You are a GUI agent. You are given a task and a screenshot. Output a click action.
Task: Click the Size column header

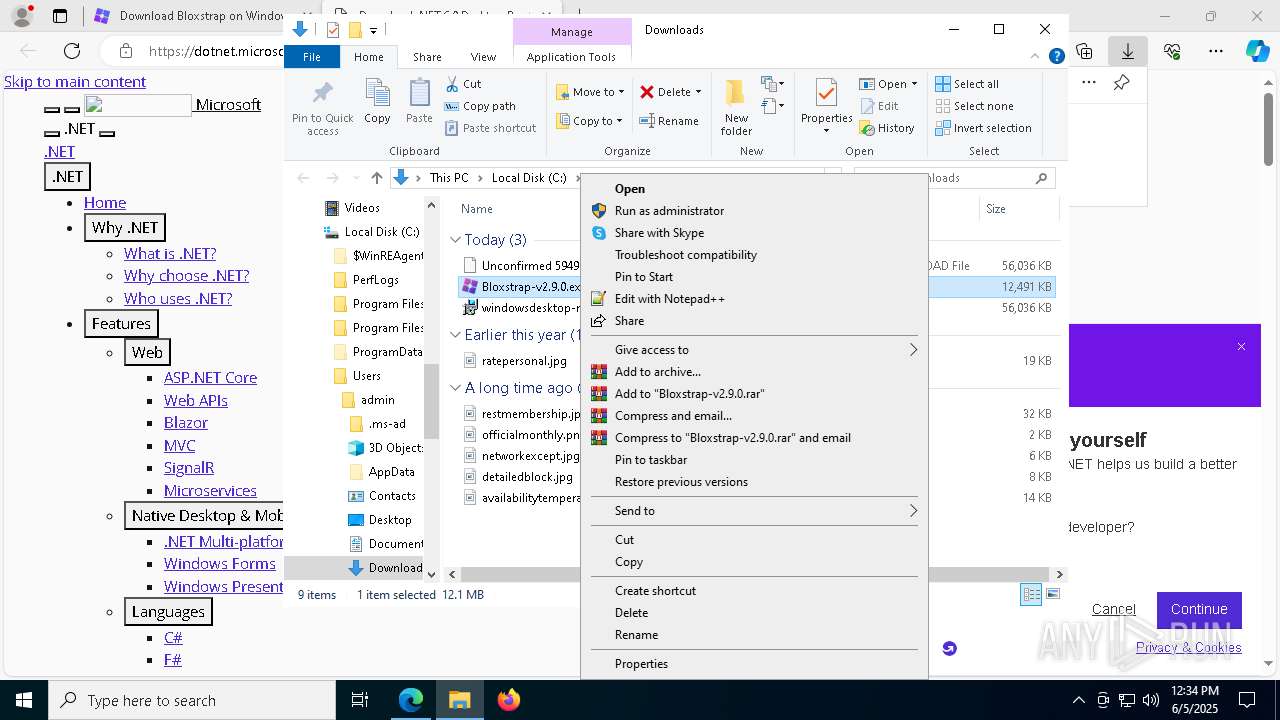[x=1020, y=209]
